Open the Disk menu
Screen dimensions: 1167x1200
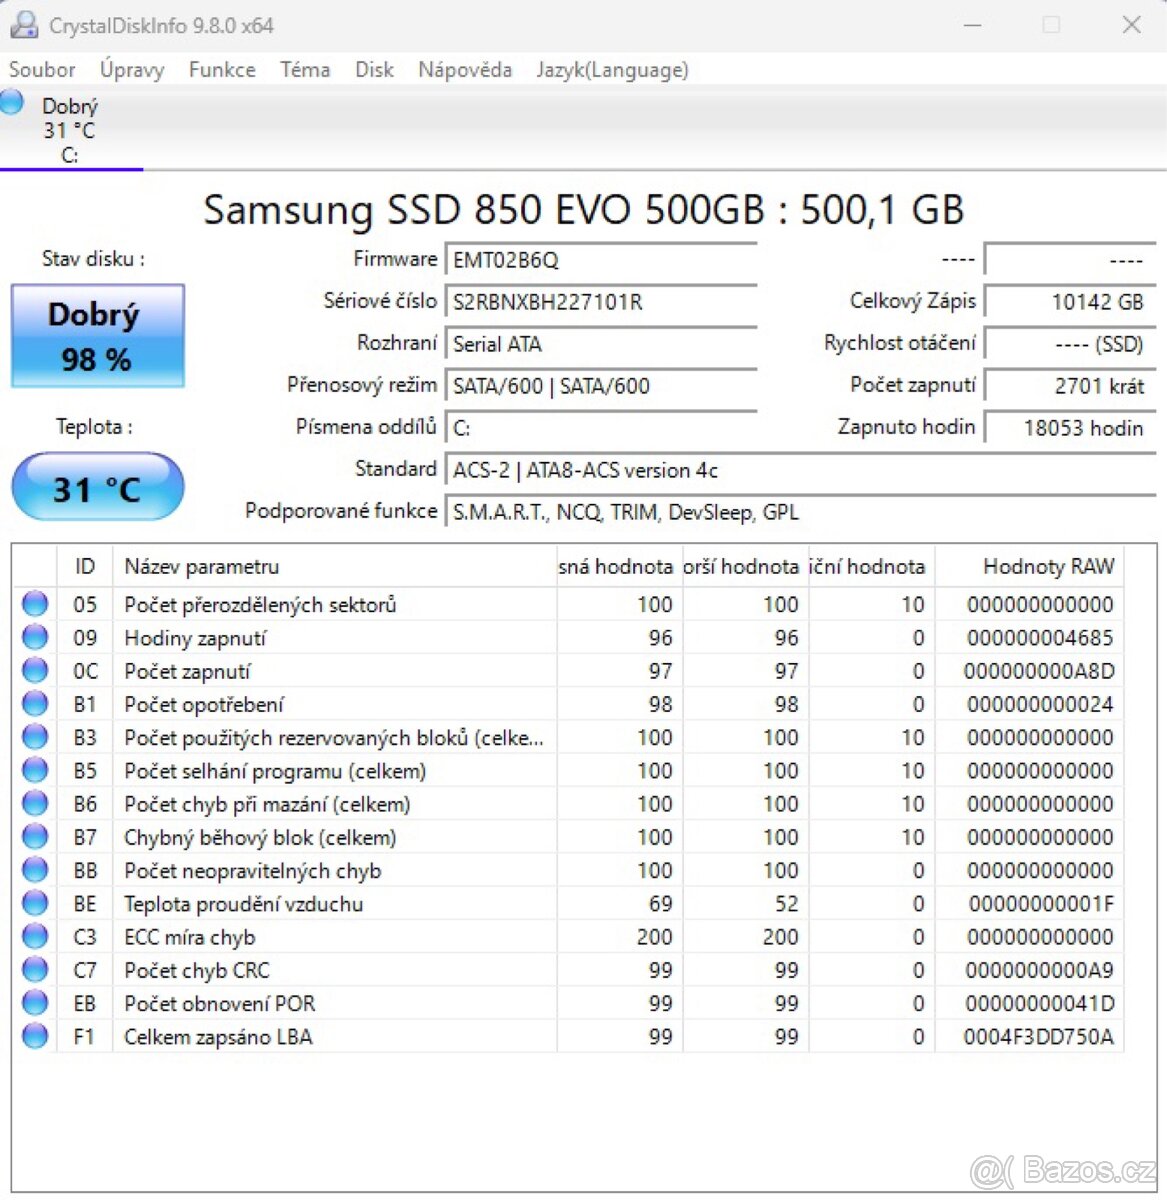point(373,69)
